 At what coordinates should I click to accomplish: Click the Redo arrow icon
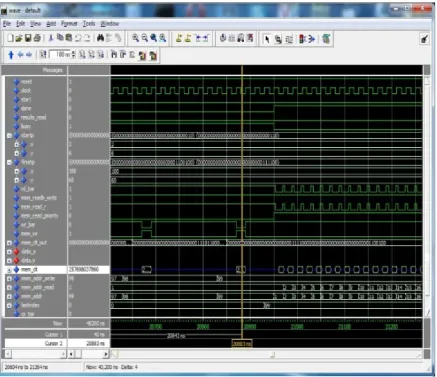click(x=87, y=39)
